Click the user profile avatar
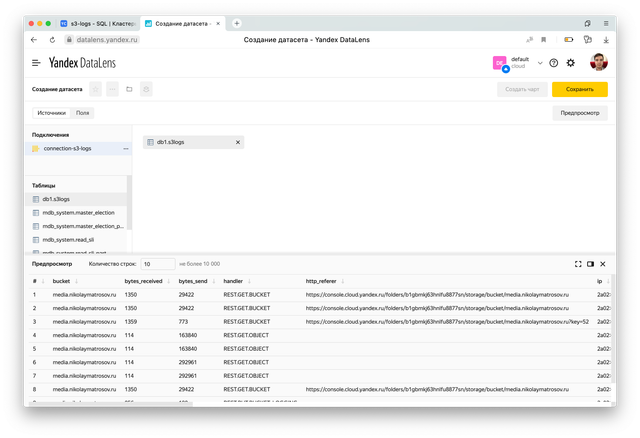640x438 pixels. click(599, 62)
